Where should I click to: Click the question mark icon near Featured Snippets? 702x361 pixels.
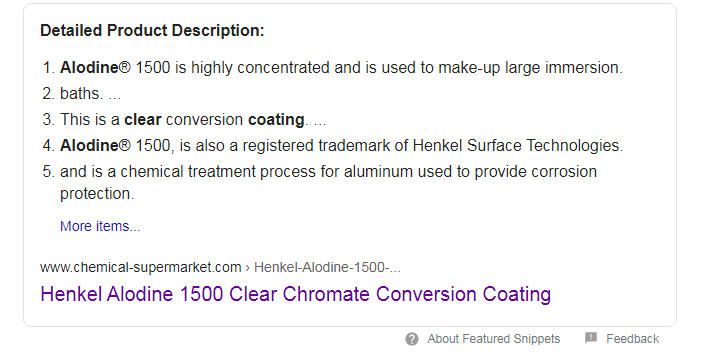411,339
